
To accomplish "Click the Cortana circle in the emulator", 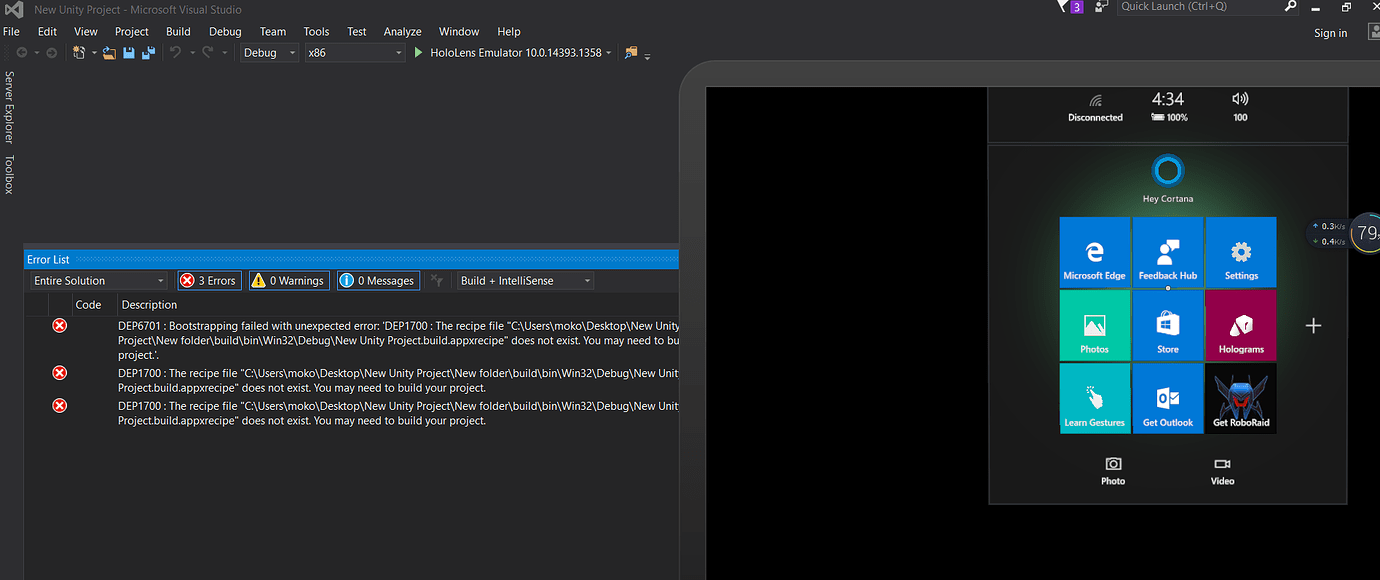I will 1167,170.
